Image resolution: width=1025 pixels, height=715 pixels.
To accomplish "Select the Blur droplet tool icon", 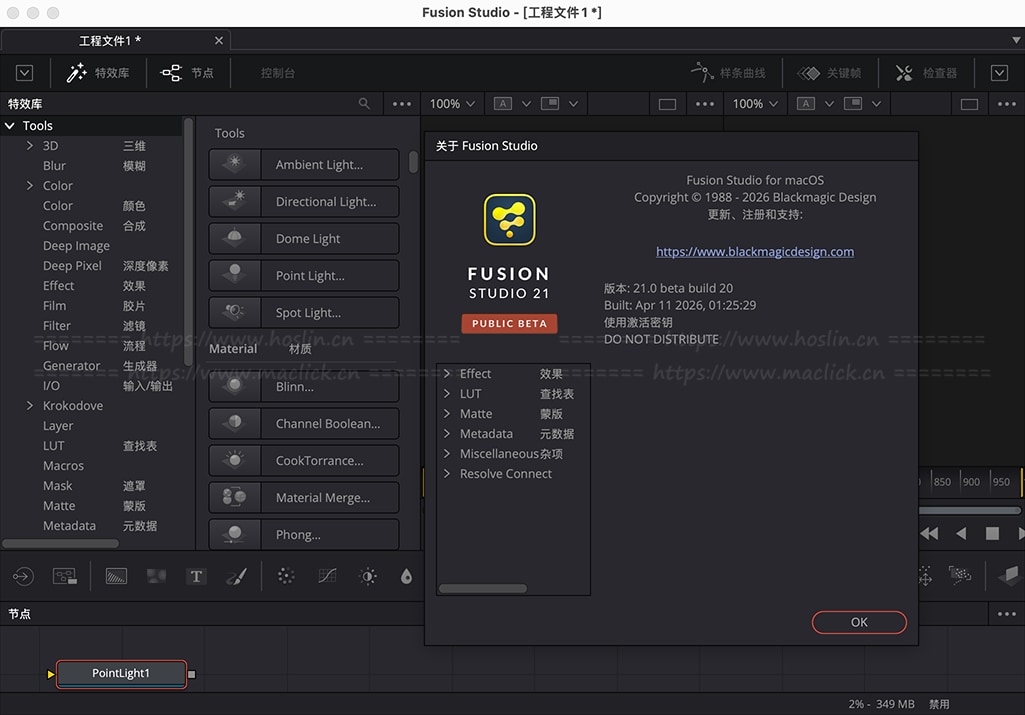I will 406,576.
